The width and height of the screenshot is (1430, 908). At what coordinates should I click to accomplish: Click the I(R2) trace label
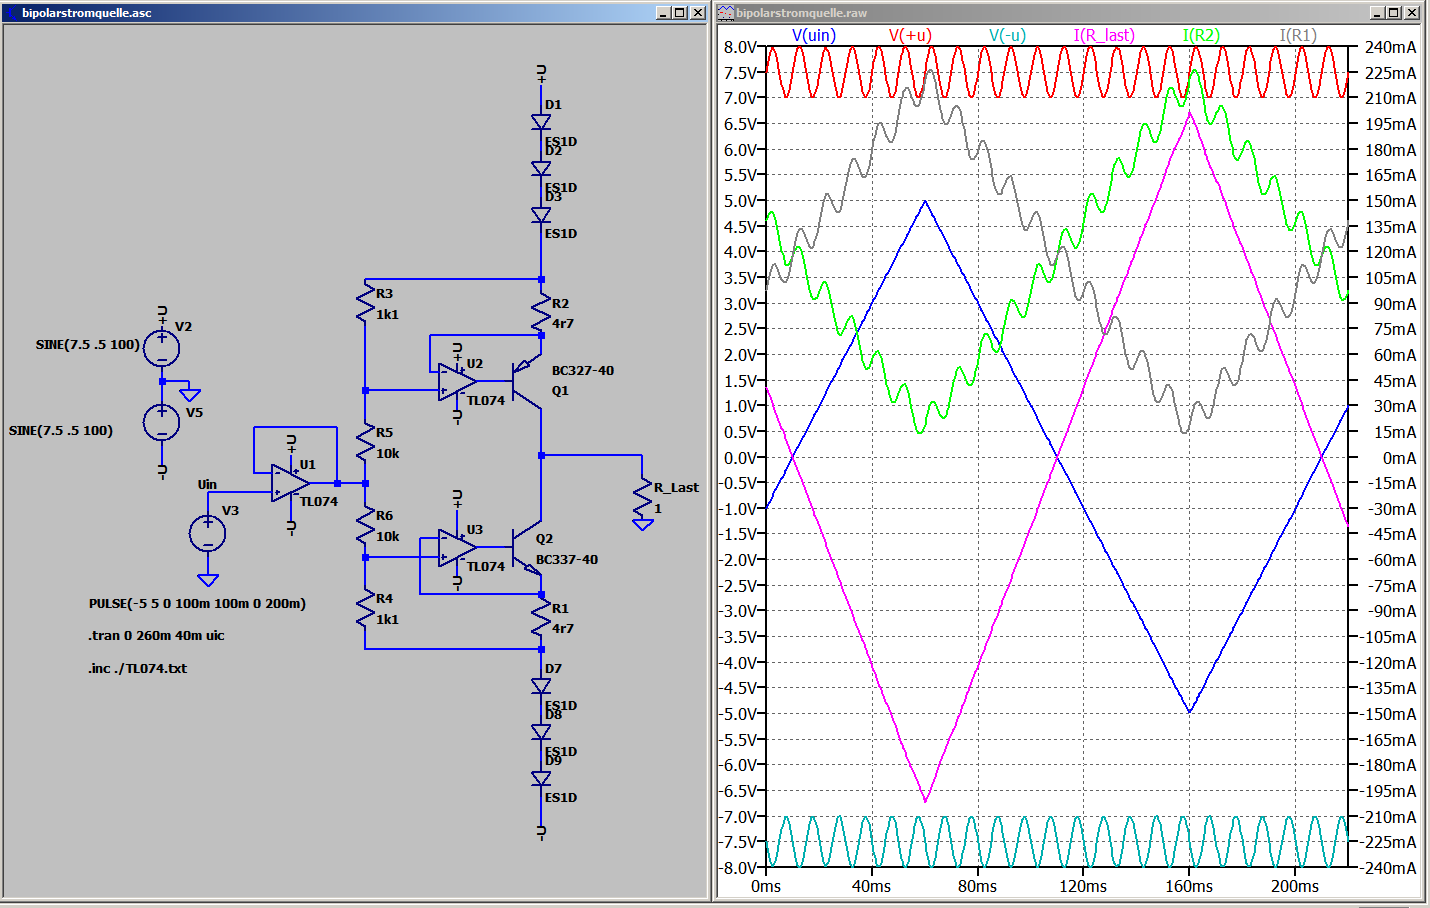(1201, 35)
